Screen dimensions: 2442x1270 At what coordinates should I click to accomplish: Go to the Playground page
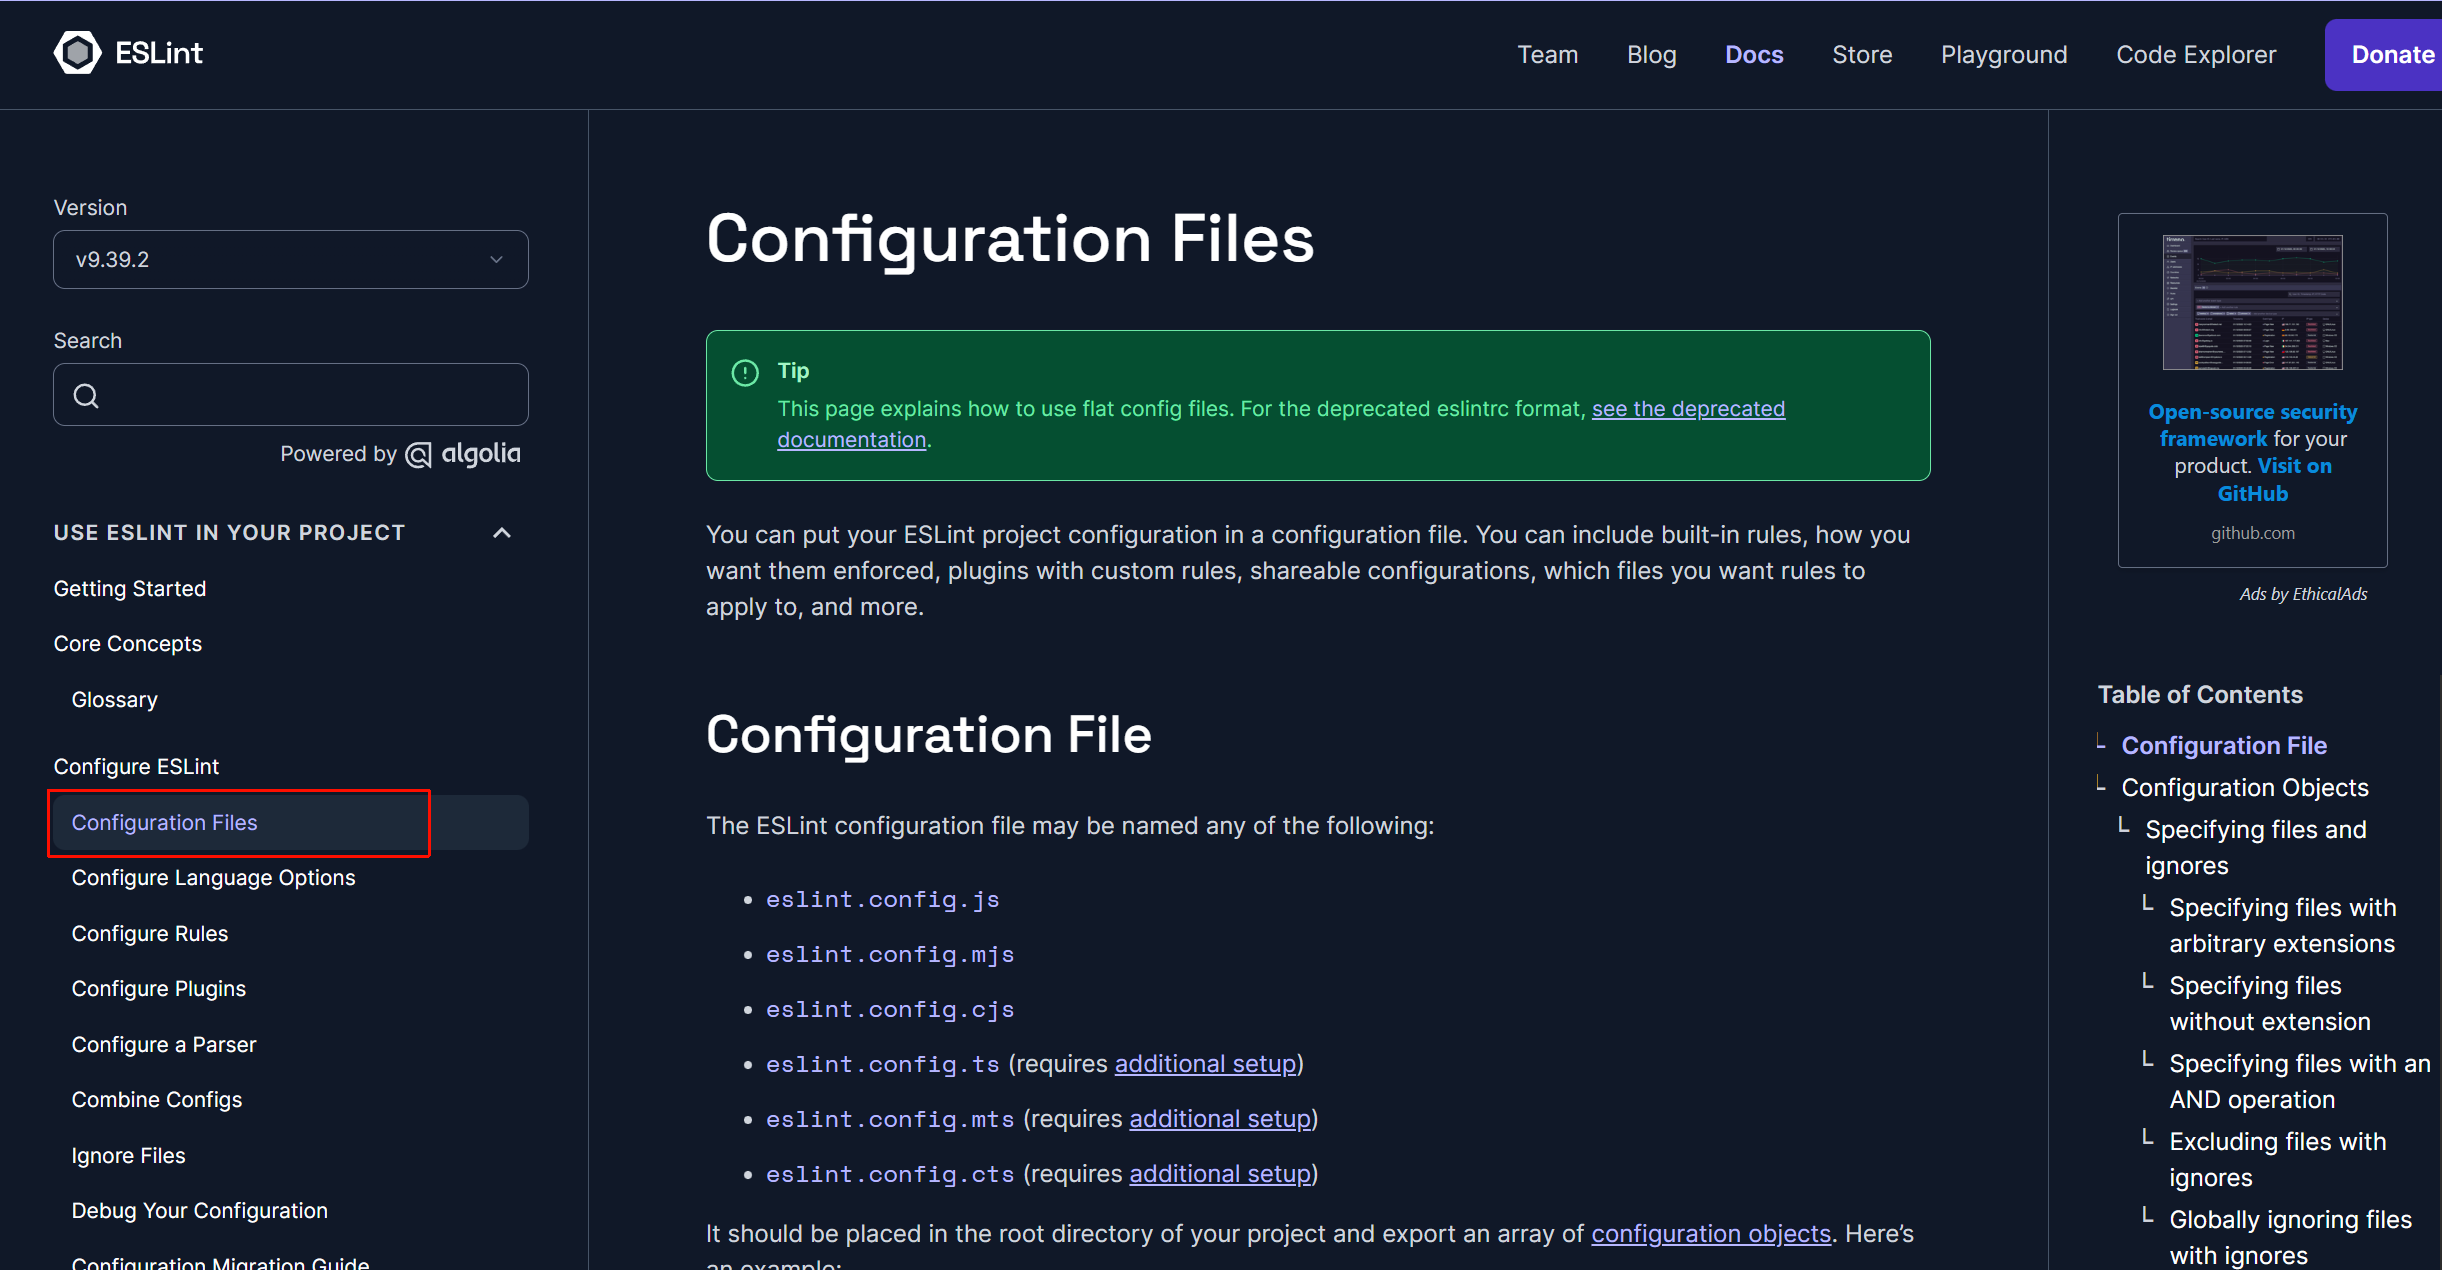tap(2003, 55)
